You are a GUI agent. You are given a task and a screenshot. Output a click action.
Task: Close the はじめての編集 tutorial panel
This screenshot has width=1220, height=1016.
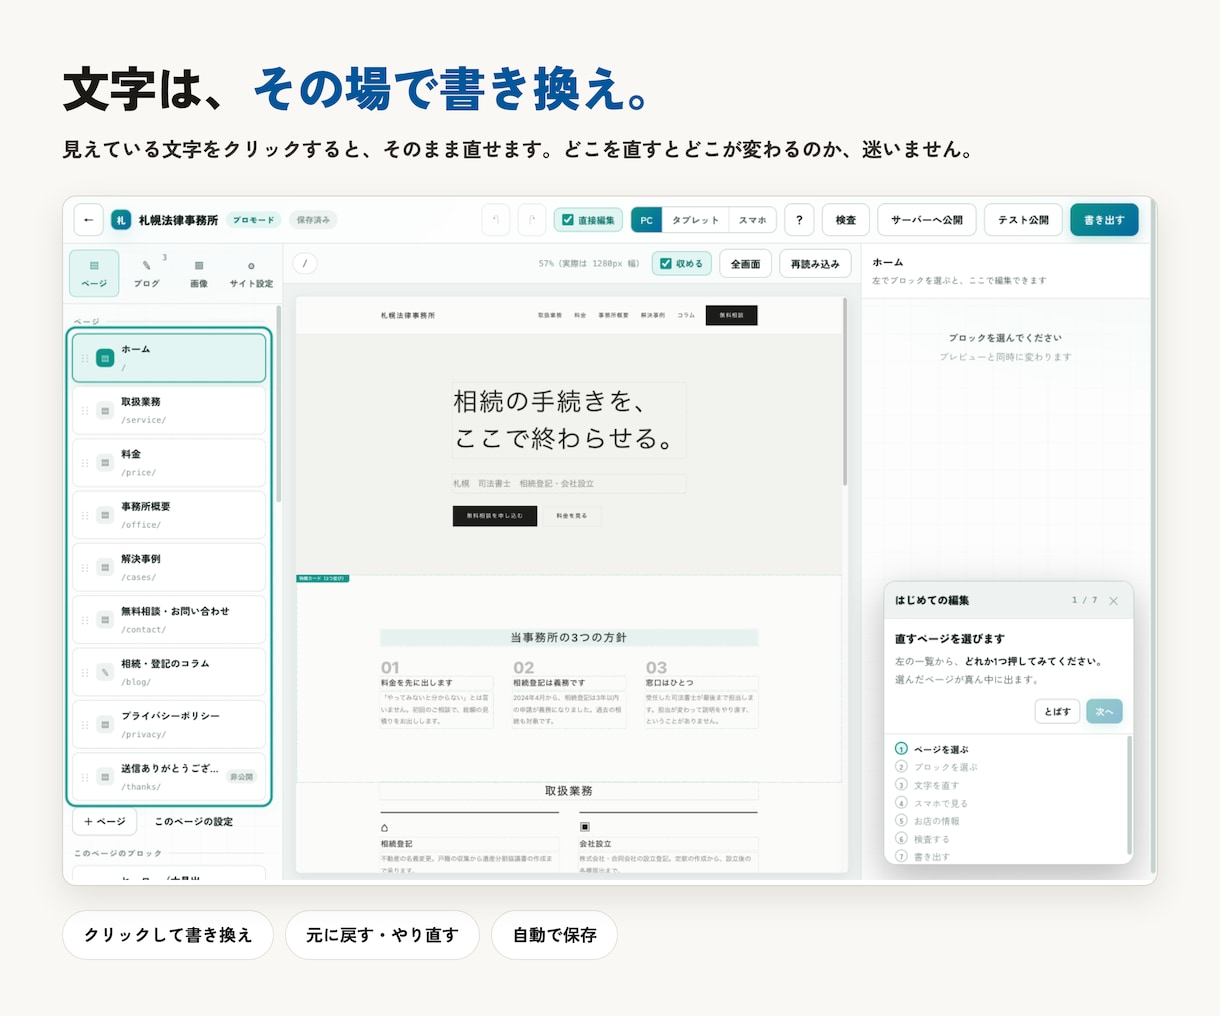pos(1114,601)
